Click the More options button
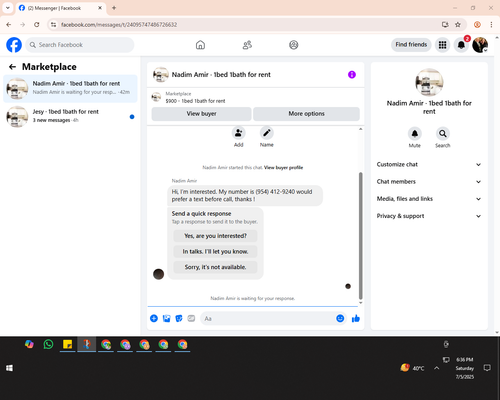 tap(306, 114)
